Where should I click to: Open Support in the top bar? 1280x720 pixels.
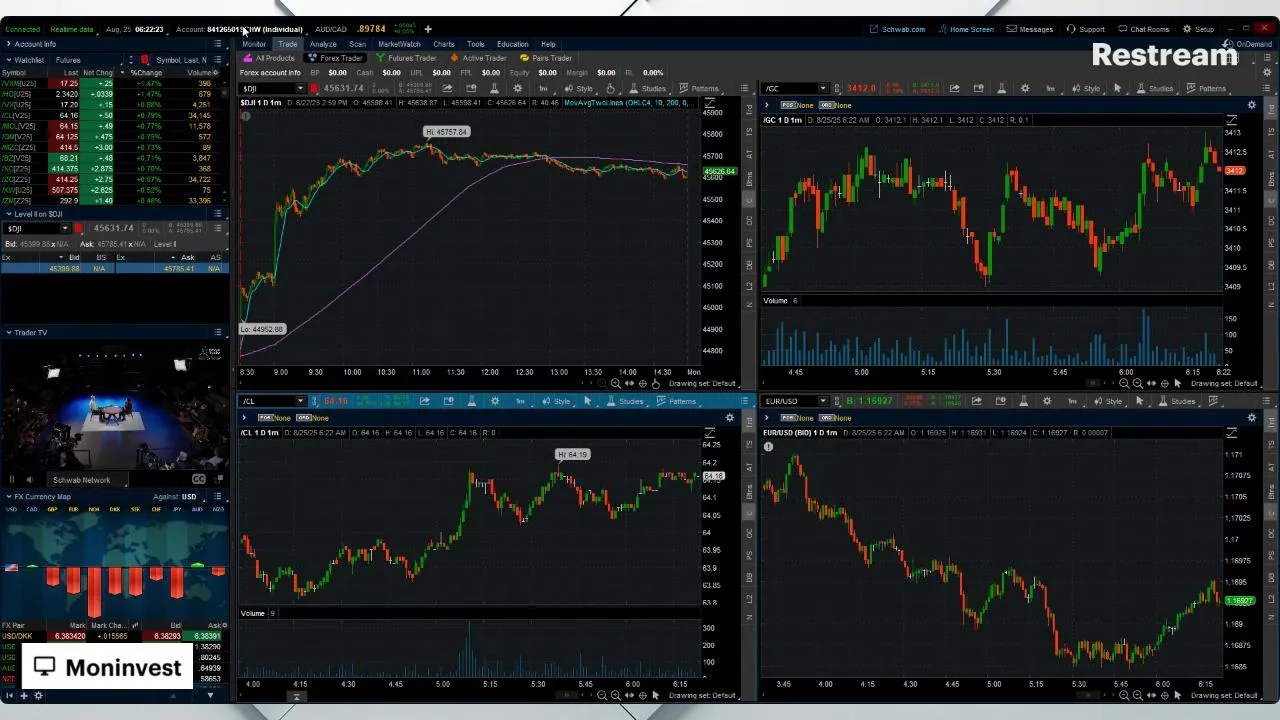(x=1086, y=29)
